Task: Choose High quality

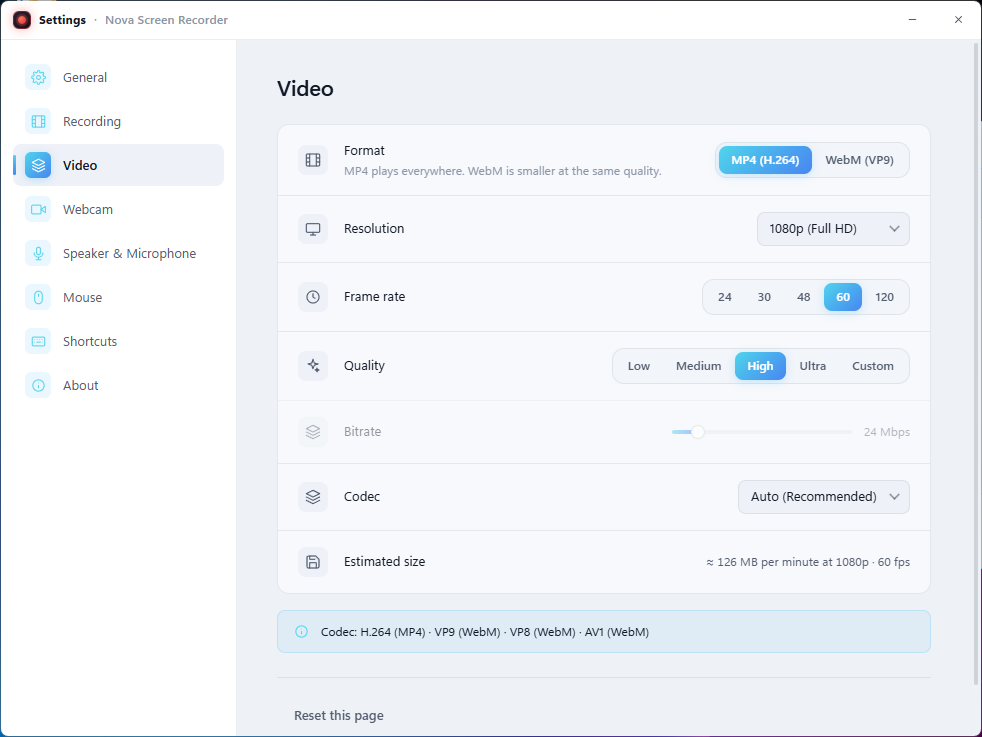Action: (x=760, y=366)
